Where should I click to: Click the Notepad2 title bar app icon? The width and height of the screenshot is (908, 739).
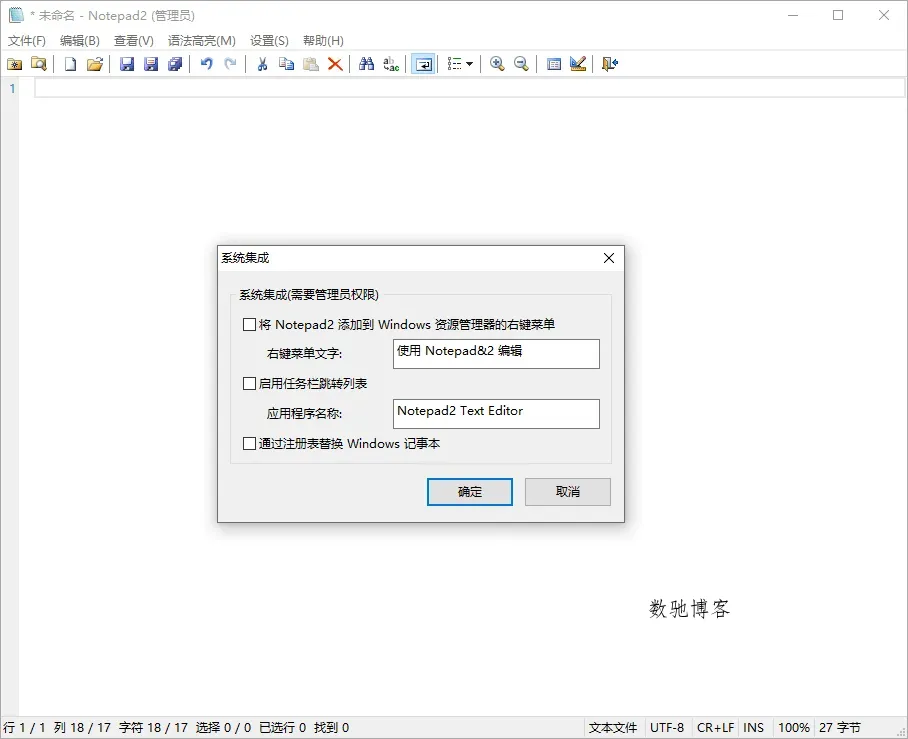coord(16,15)
